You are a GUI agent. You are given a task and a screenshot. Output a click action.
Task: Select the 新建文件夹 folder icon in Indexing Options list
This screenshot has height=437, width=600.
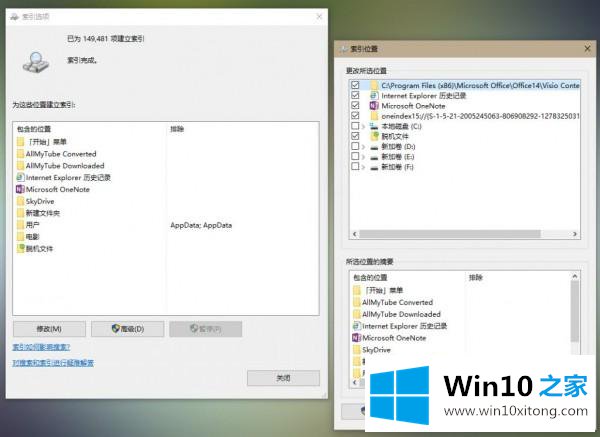20,213
